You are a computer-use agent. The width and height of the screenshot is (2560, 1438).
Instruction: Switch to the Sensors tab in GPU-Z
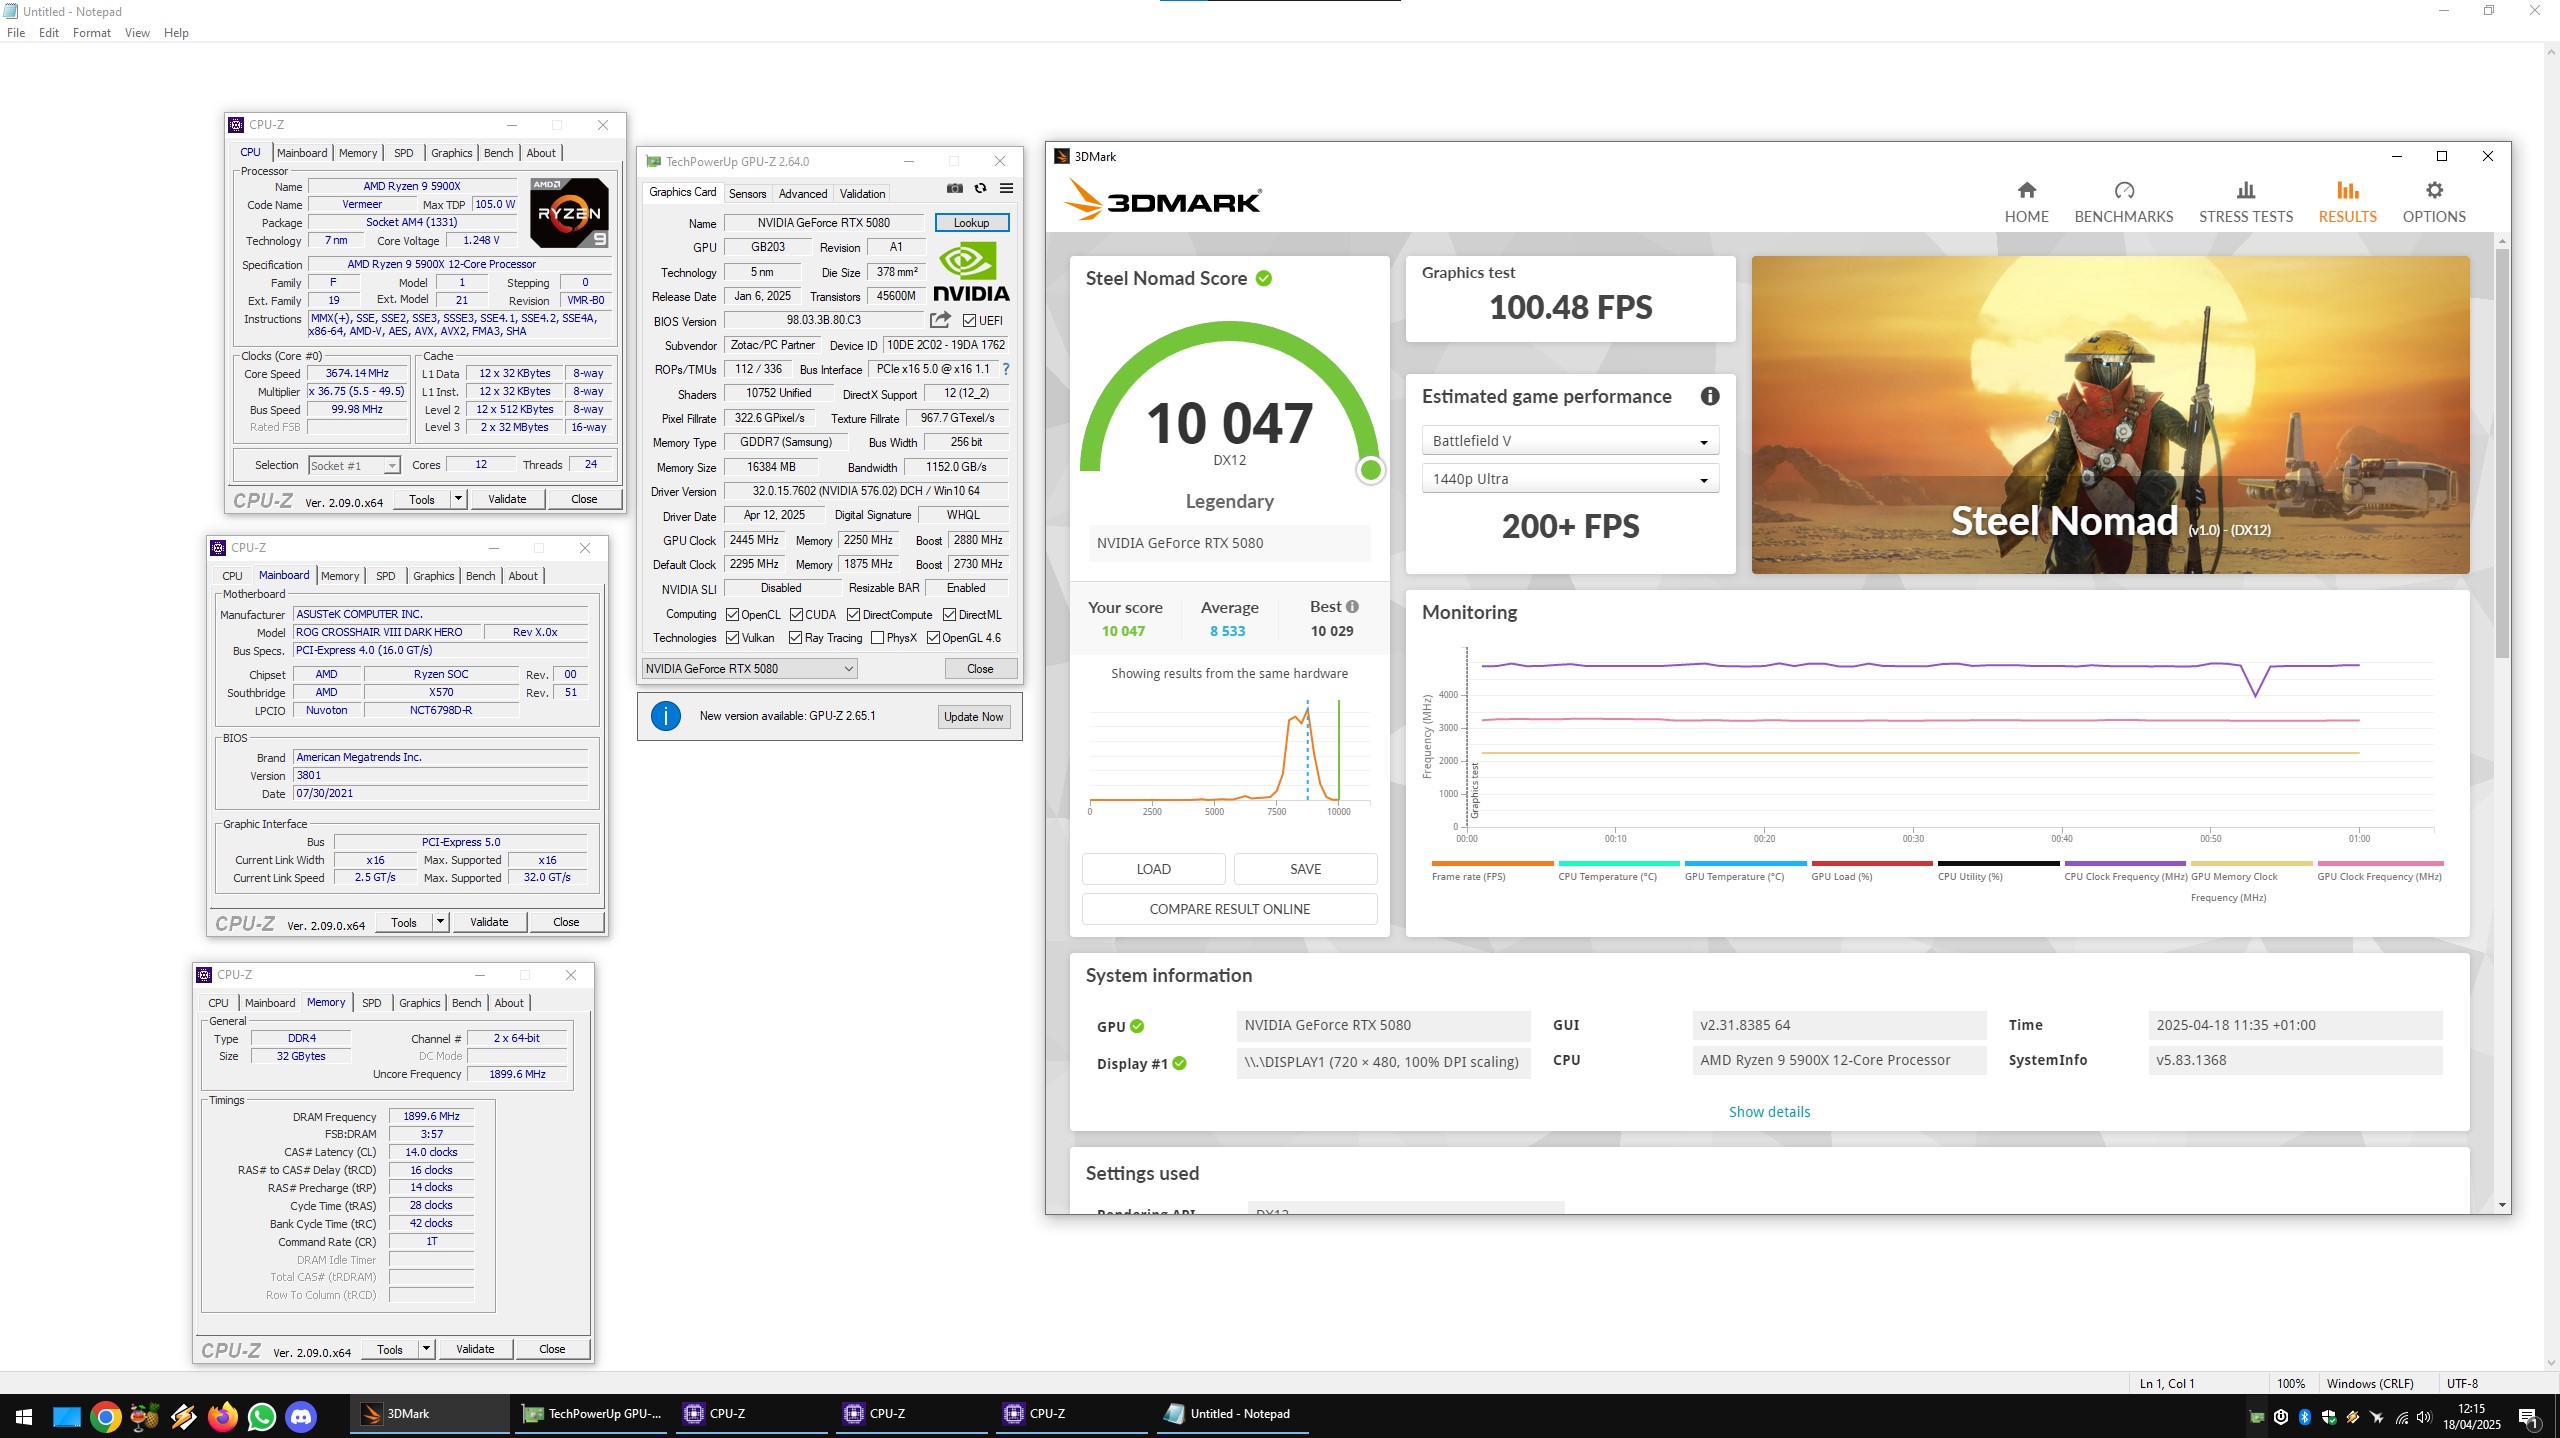point(747,194)
